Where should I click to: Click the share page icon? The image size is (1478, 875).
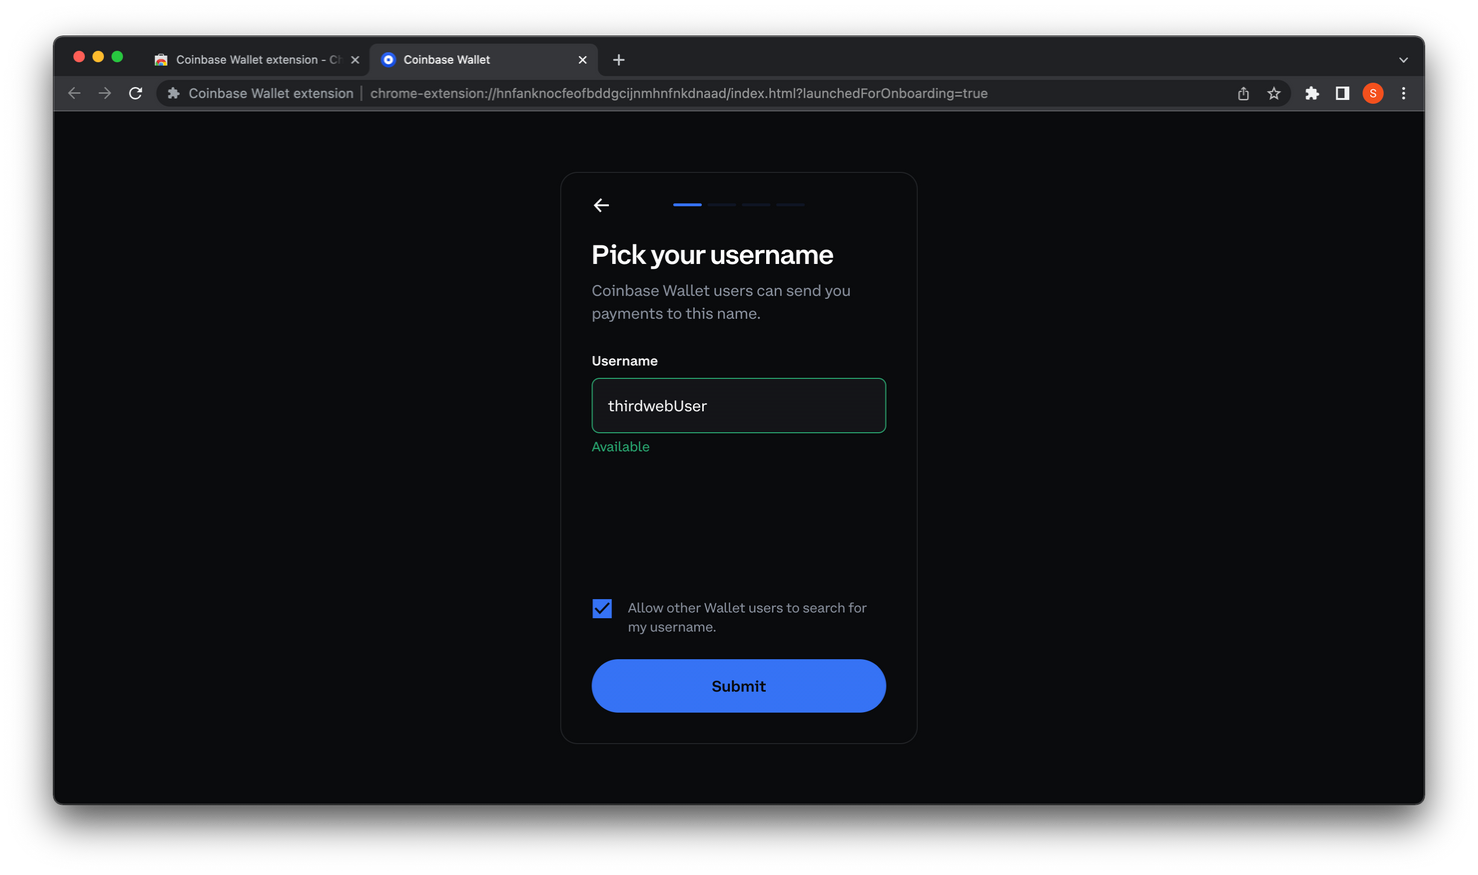pyautogui.click(x=1243, y=93)
